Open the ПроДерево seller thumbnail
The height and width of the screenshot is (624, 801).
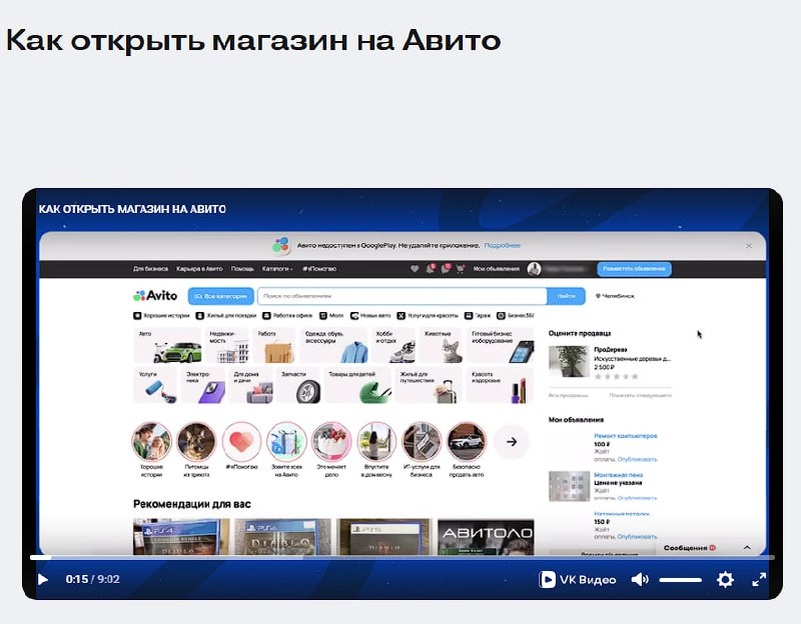click(569, 362)
